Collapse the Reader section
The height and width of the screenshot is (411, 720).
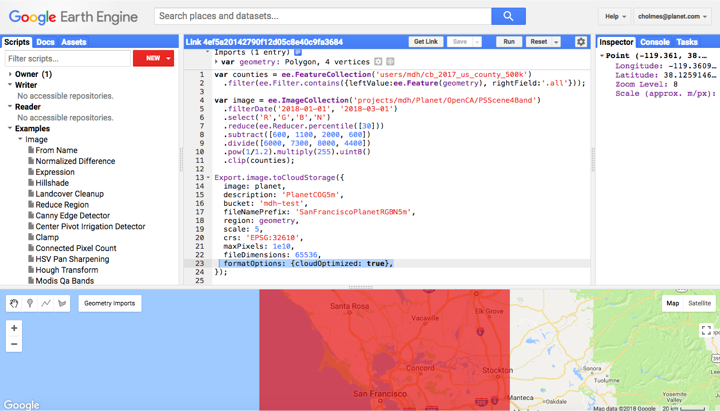(10, 106)
